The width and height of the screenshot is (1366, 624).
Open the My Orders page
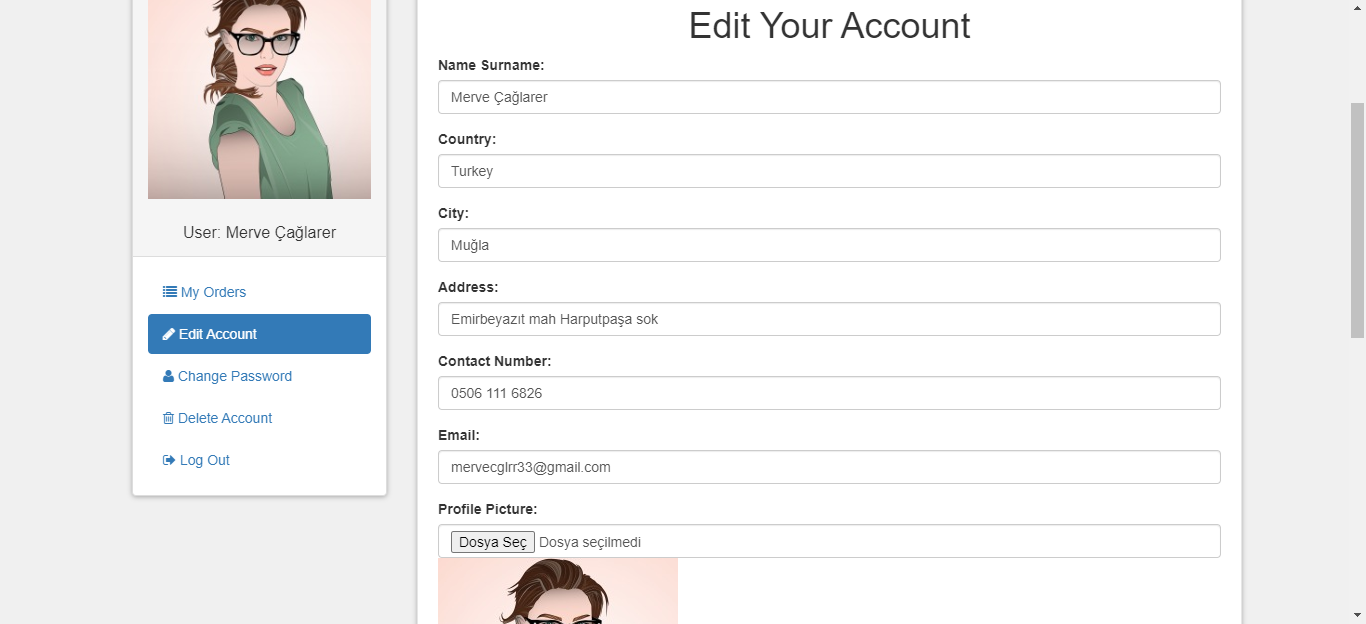point(212,291)
